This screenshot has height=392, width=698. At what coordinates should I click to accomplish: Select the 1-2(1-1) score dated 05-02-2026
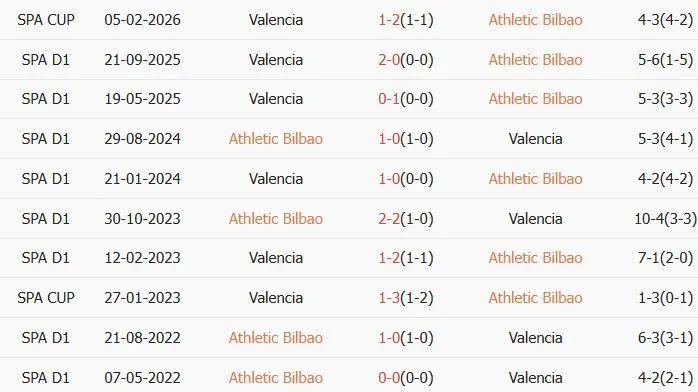point(406,20)
